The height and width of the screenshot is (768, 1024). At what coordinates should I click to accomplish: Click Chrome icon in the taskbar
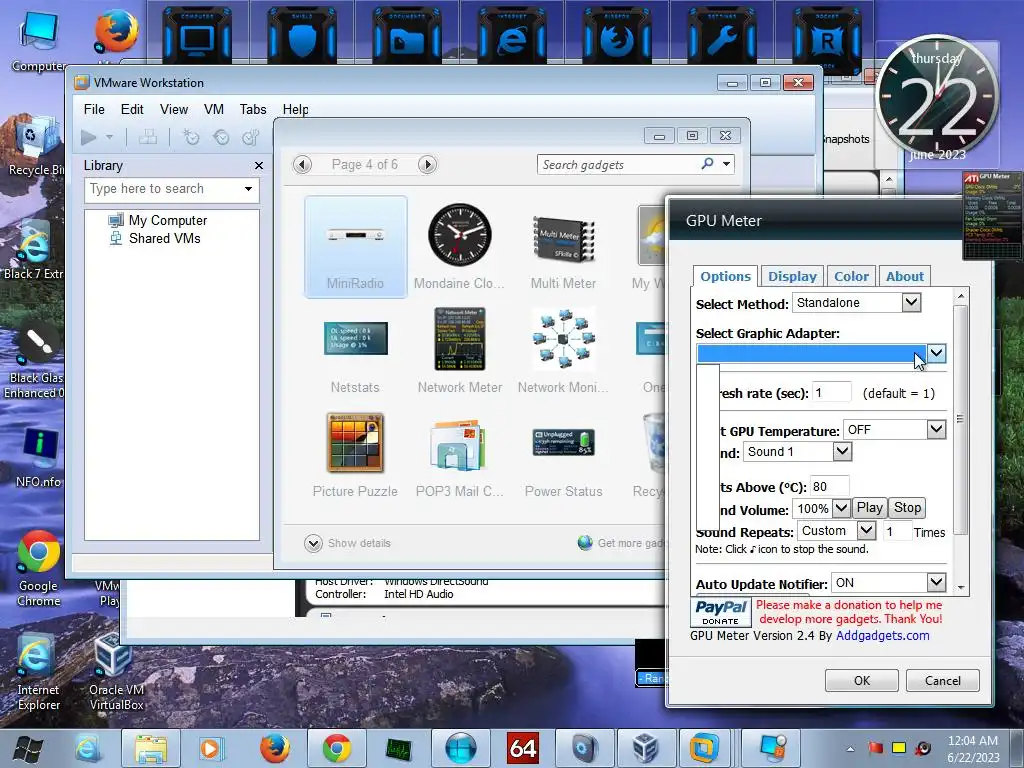[336, 748]
